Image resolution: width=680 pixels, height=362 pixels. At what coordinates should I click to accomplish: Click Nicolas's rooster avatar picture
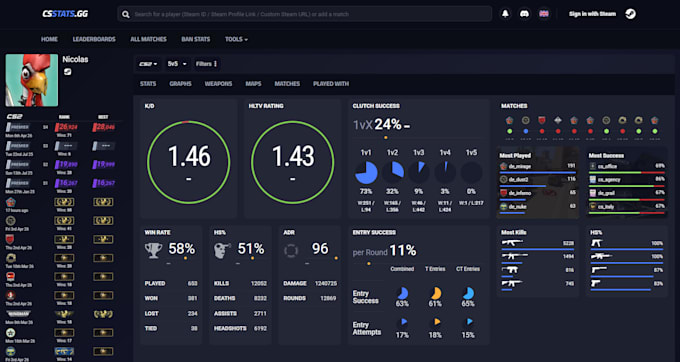click(x=32, y=80)
